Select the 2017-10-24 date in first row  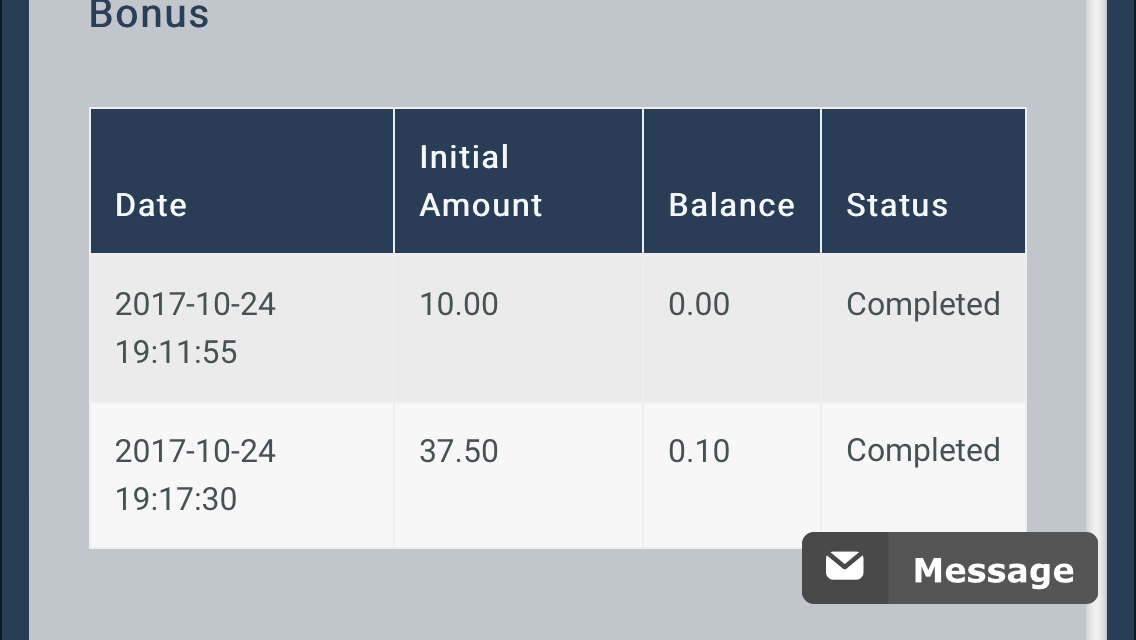coord(196,304)
